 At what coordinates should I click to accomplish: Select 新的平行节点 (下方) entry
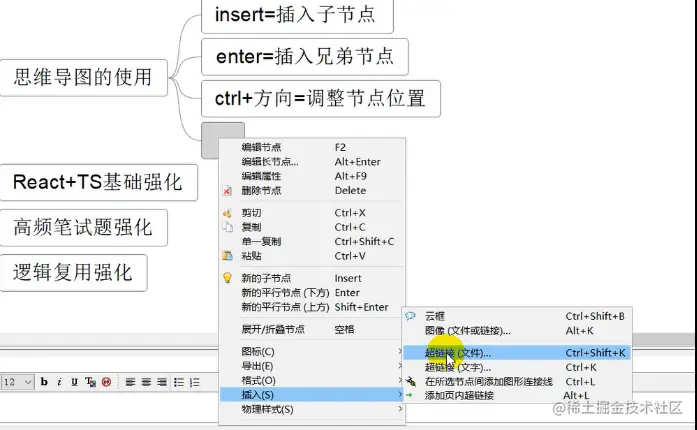point(312,293)
